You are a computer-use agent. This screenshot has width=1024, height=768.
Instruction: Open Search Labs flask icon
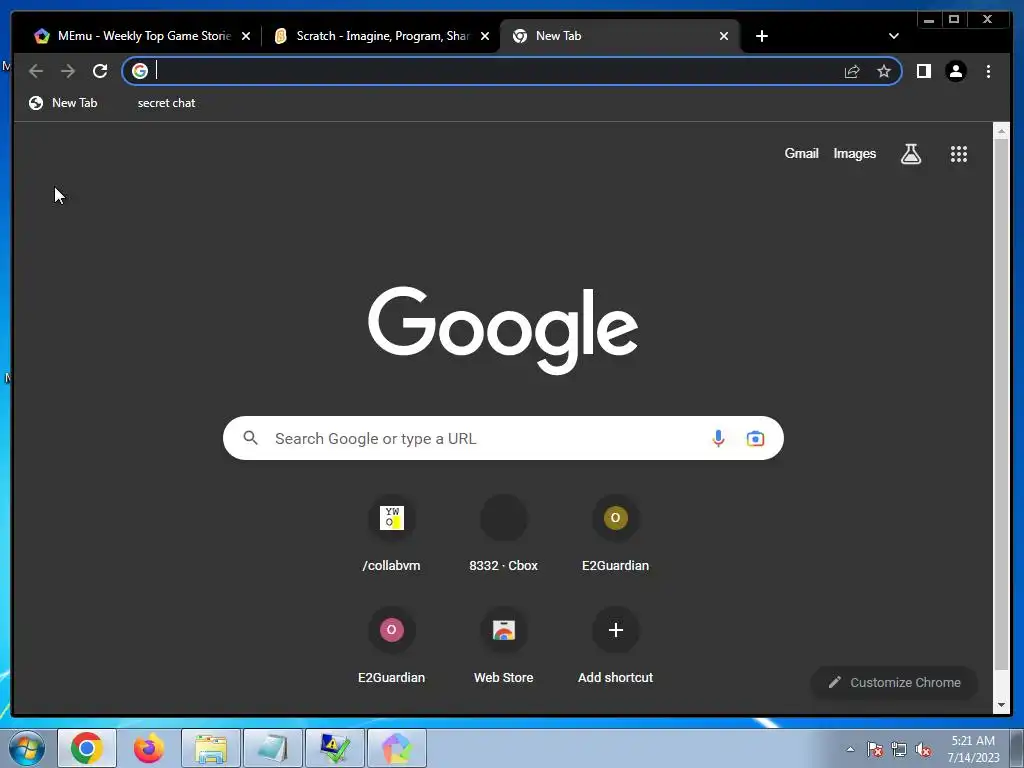pos(910,154)
